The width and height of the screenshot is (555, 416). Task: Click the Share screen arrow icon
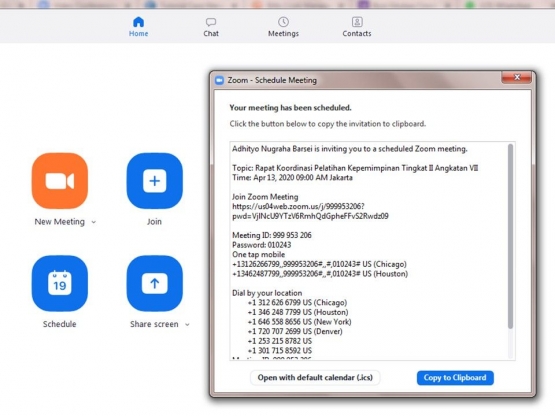155,283
